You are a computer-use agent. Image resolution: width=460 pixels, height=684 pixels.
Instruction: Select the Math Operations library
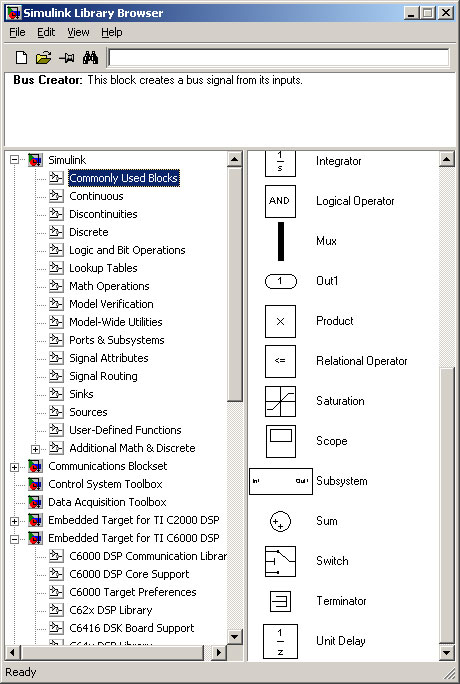[x=109, y=286]
